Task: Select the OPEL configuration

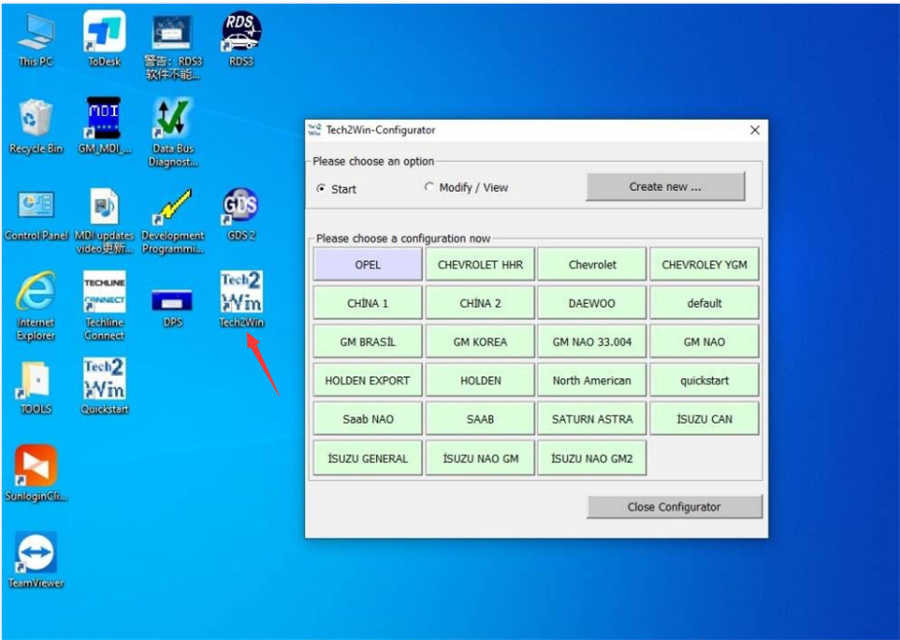Action: 367,264
